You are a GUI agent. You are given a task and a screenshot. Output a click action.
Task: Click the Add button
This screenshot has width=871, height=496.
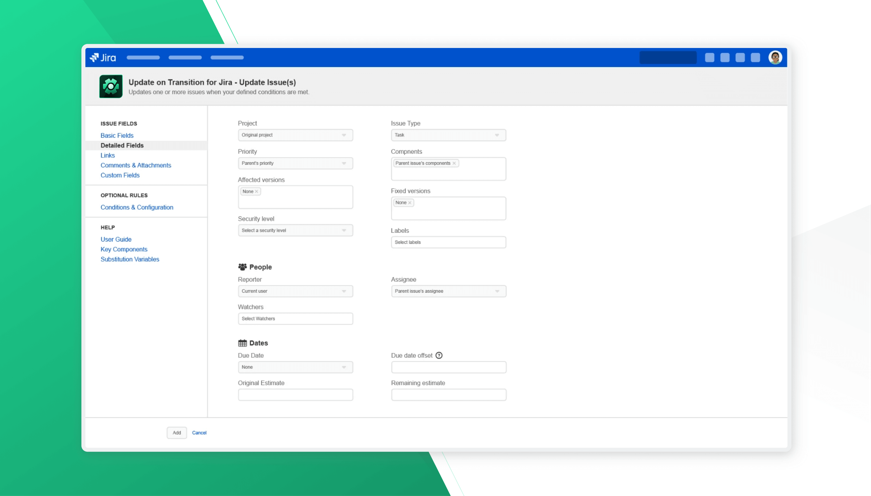click(x=177, y=433)
